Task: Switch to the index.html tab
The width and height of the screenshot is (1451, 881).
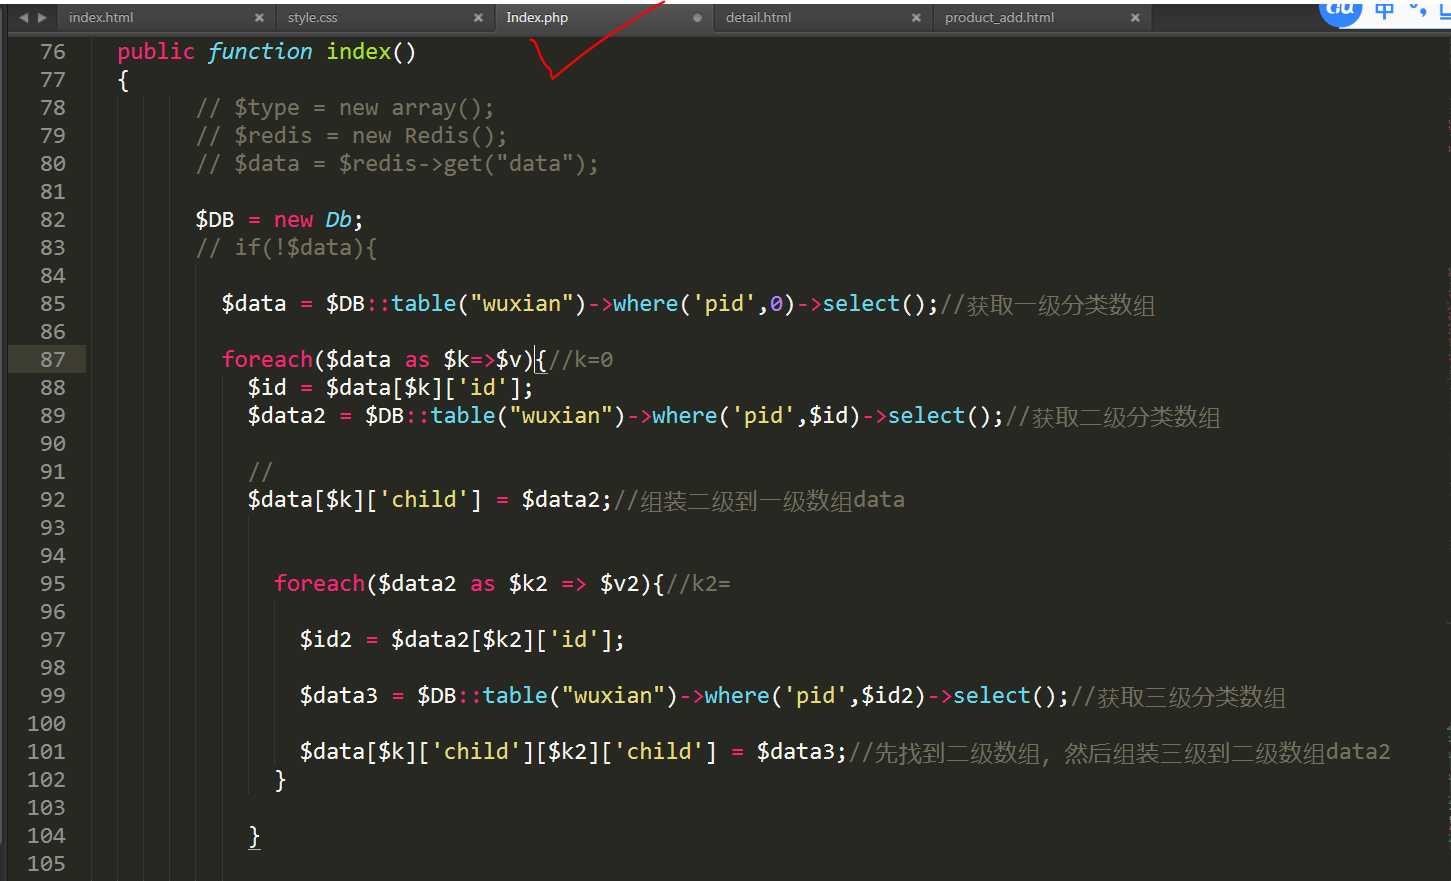Action: coord(101,18)
